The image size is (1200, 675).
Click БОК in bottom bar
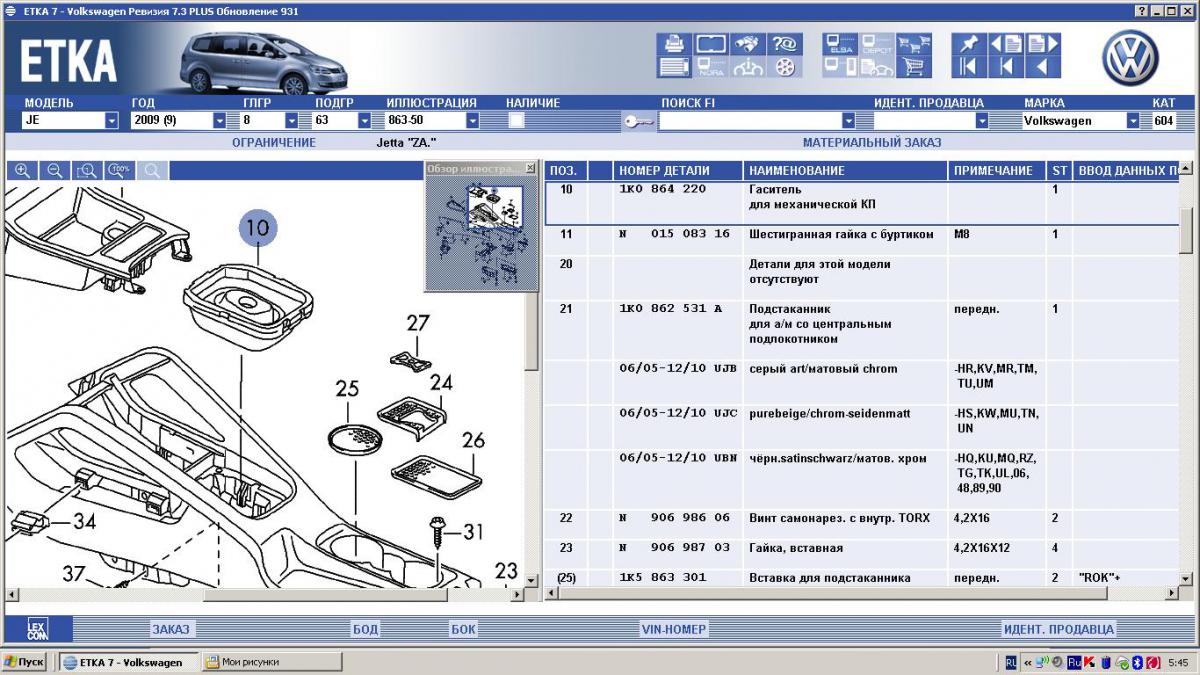[x=464, y=629]
